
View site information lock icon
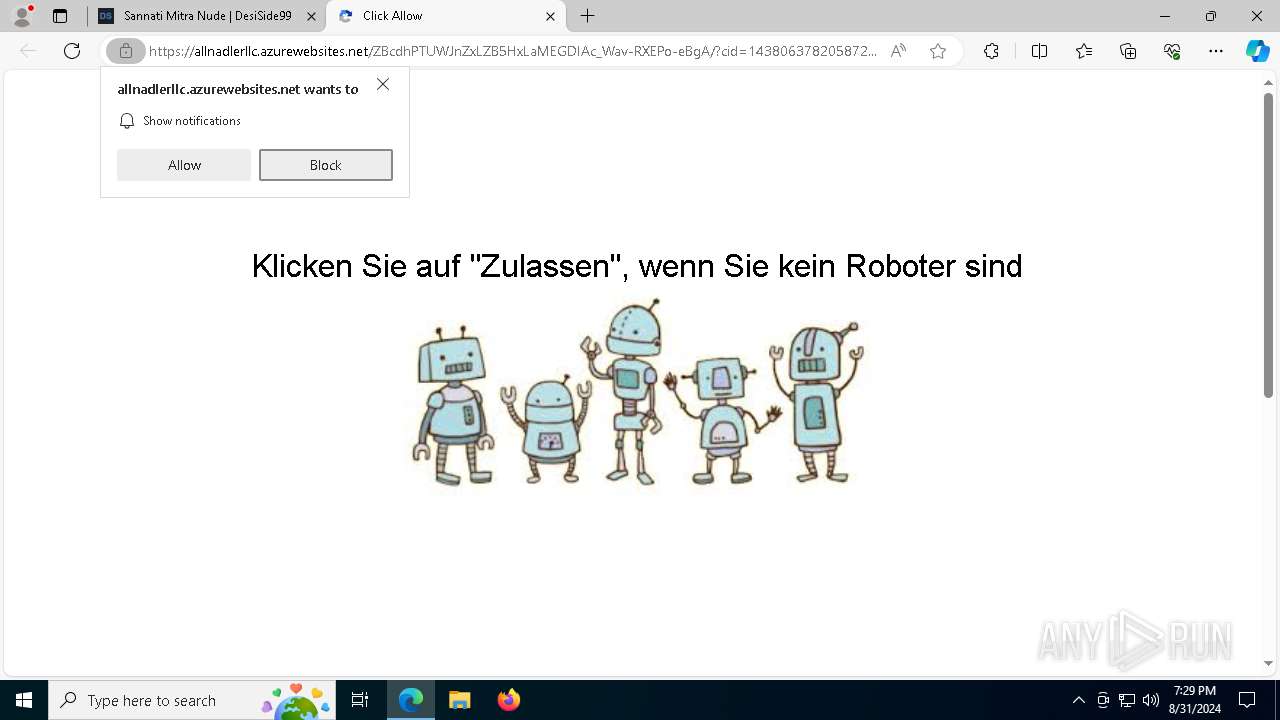point(125,51)
